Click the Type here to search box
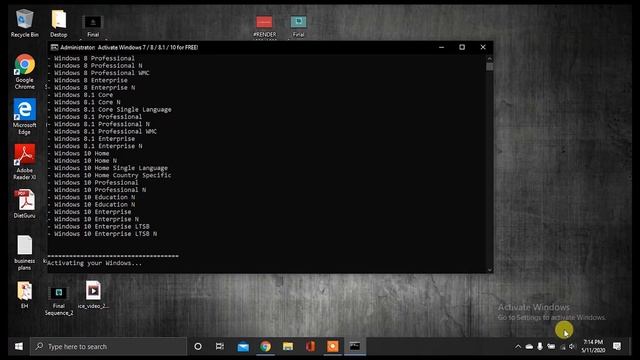This screenshot has height=360, width=640. click(x=108, y=347)
